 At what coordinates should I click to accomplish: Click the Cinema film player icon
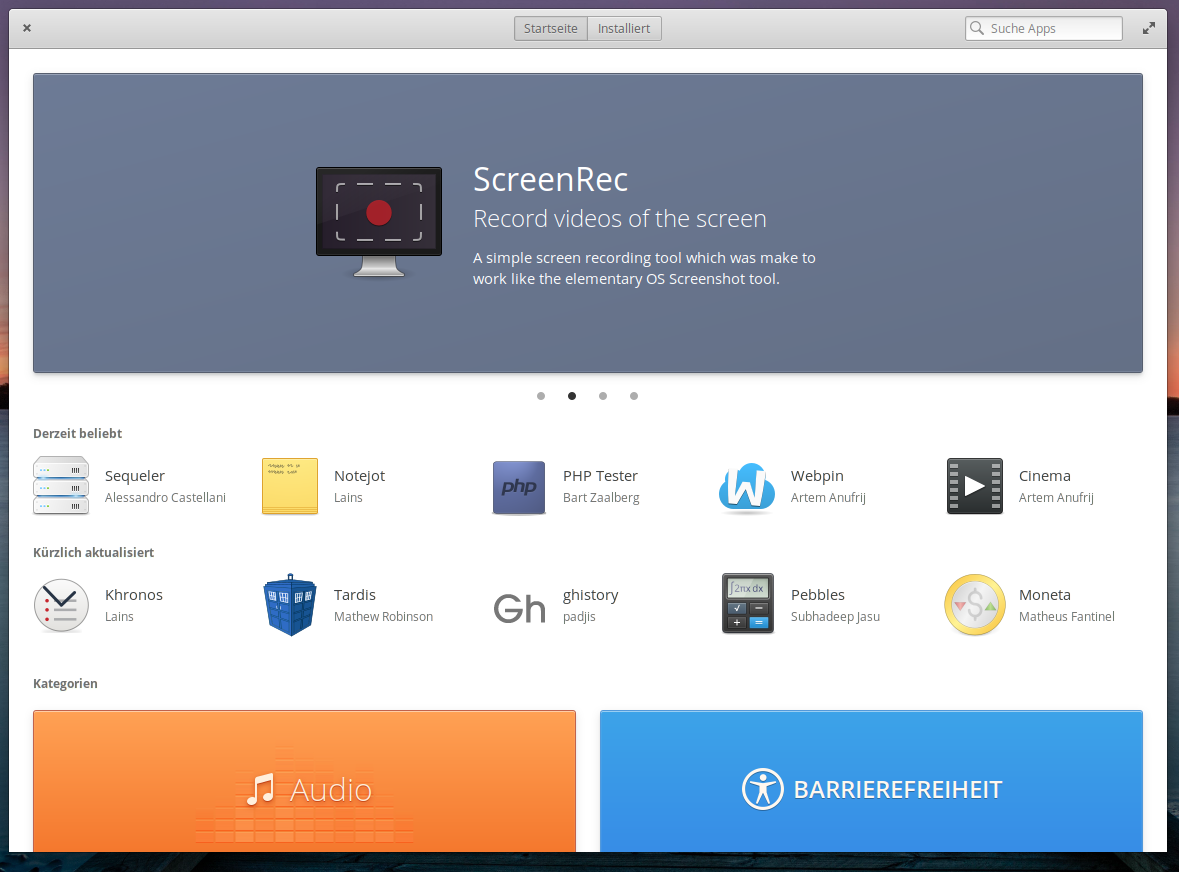[x=974, y=486]
